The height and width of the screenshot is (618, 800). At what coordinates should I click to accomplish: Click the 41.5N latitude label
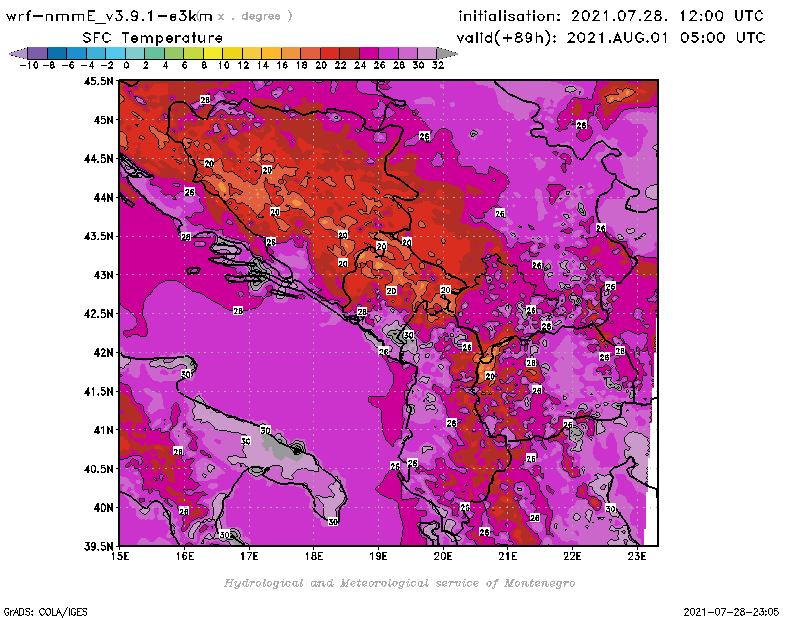pos(98,391)
